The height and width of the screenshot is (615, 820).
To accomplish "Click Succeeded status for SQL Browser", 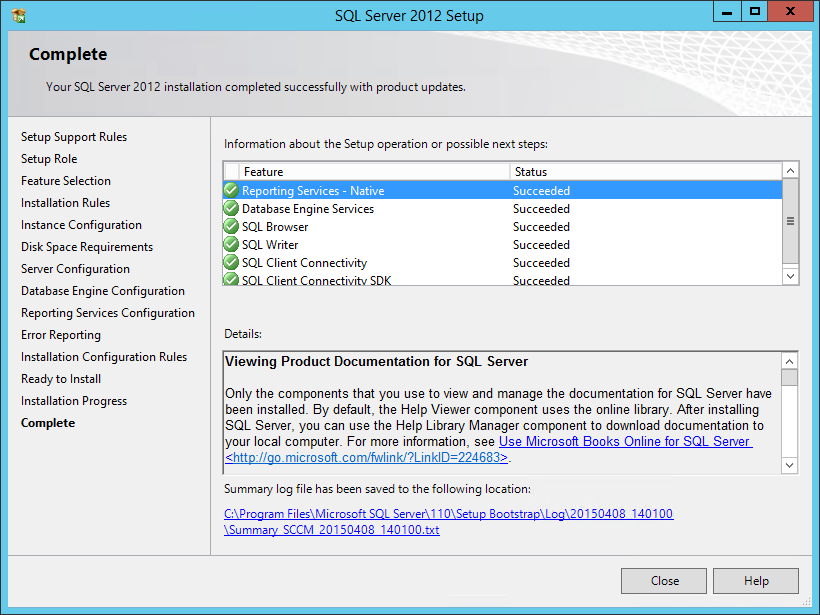I will [x=541, y=226].
